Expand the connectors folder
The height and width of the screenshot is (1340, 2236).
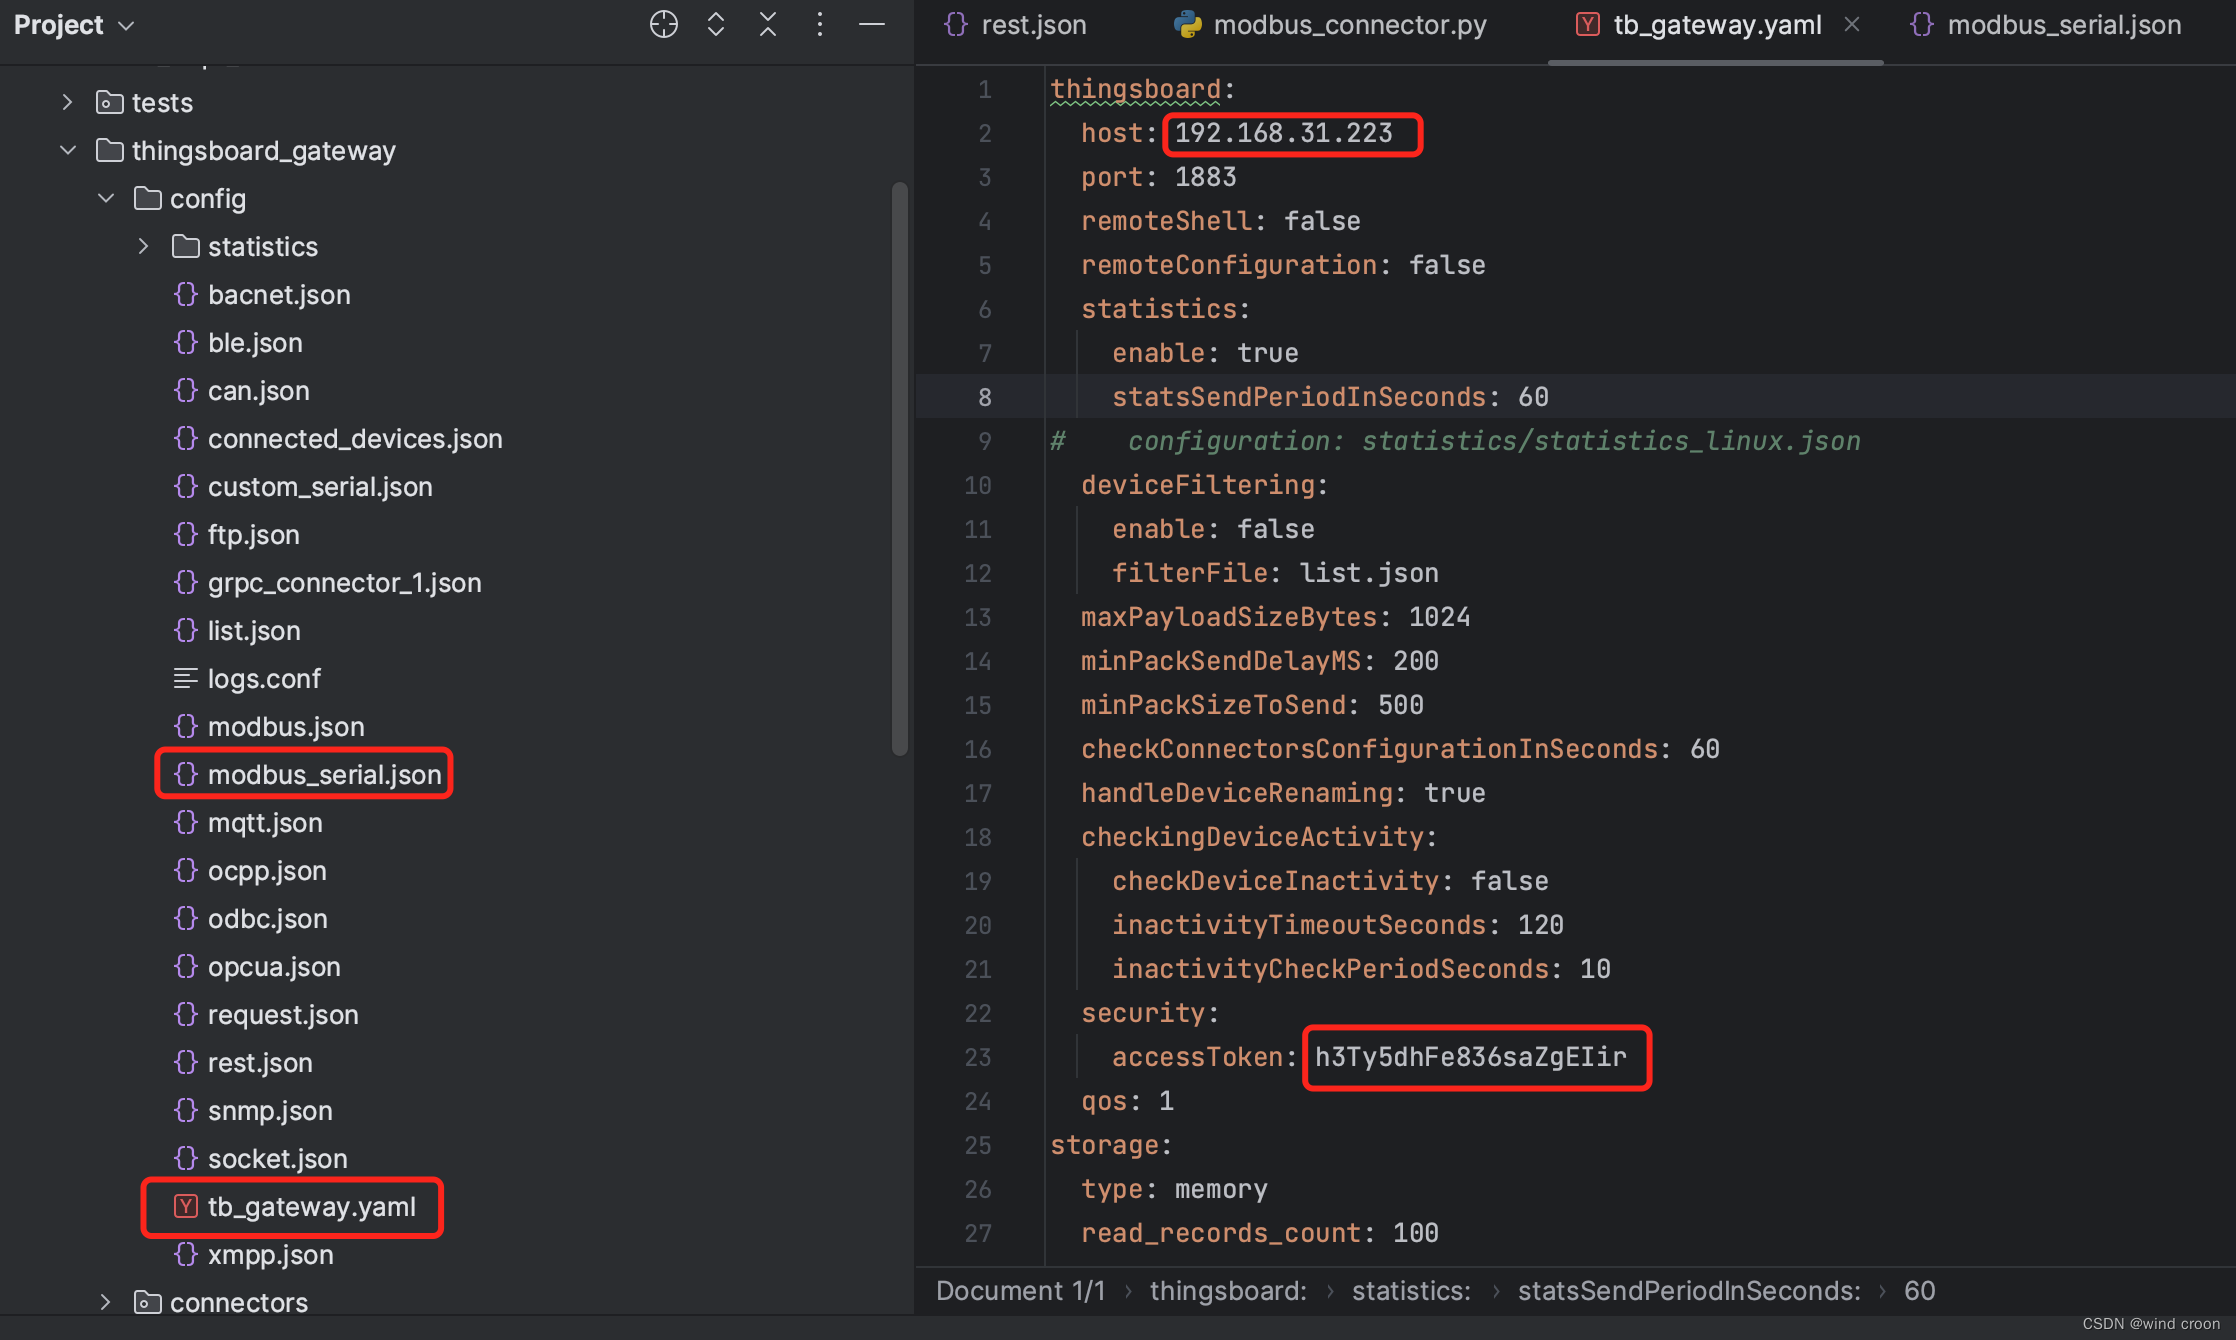pos(106,1302)
